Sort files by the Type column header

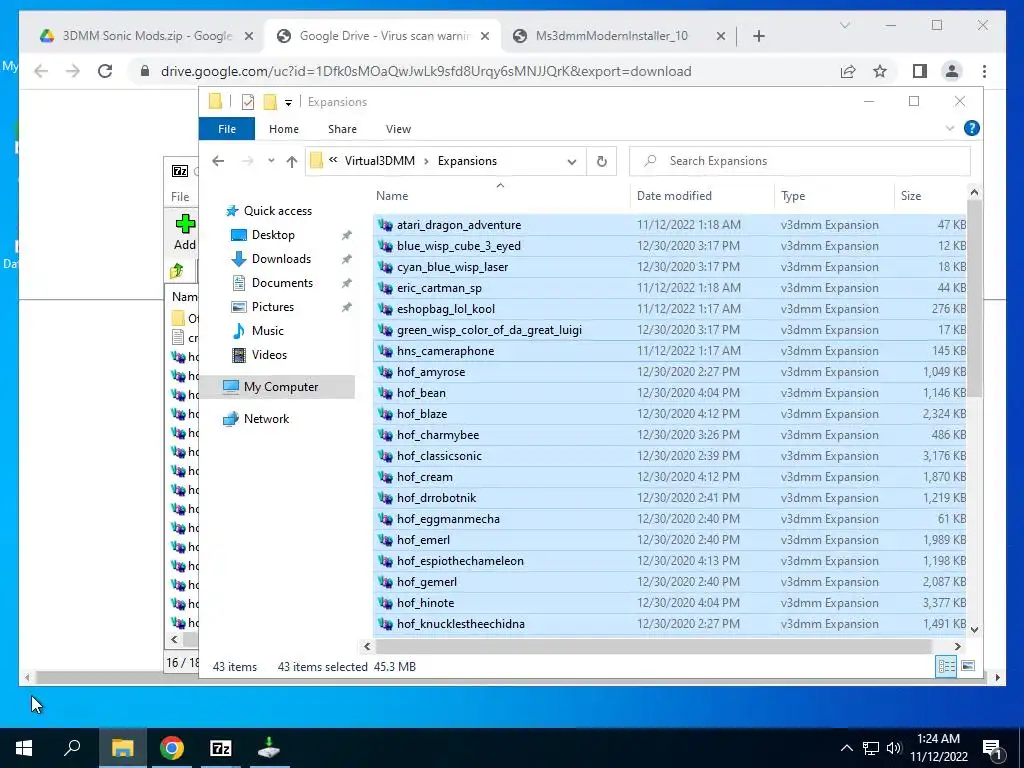coord(793,195)
